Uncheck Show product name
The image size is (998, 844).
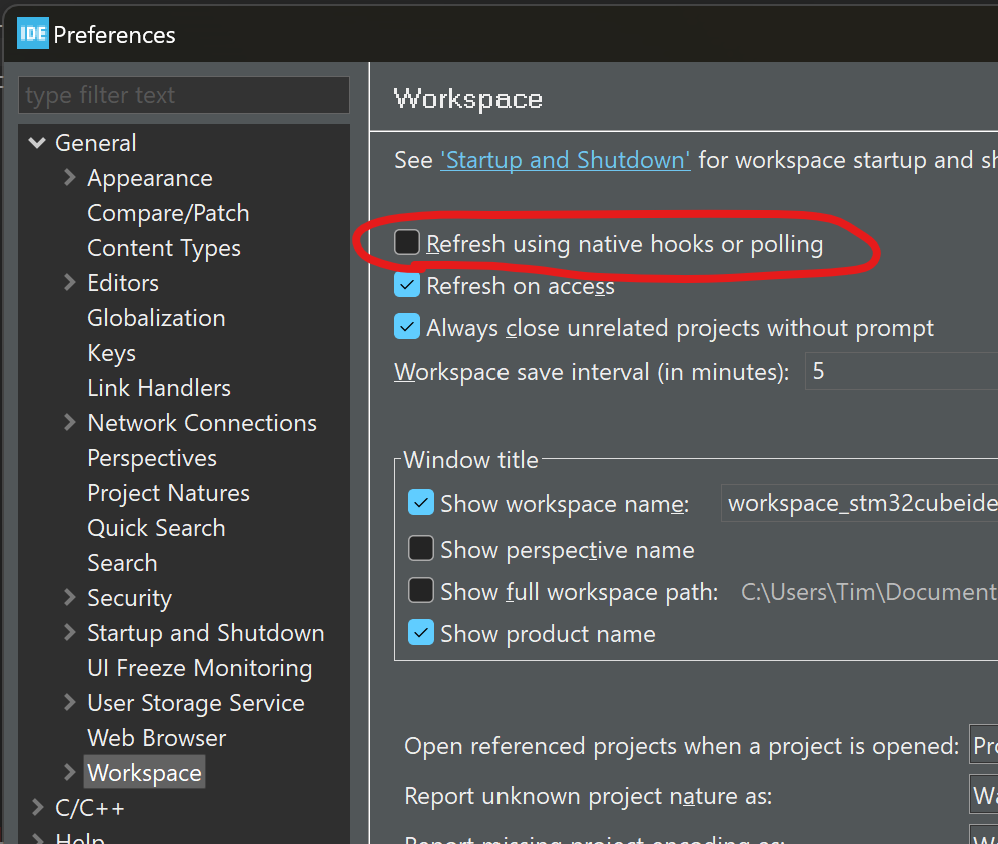pyautogui.click(x=421, y=633)
